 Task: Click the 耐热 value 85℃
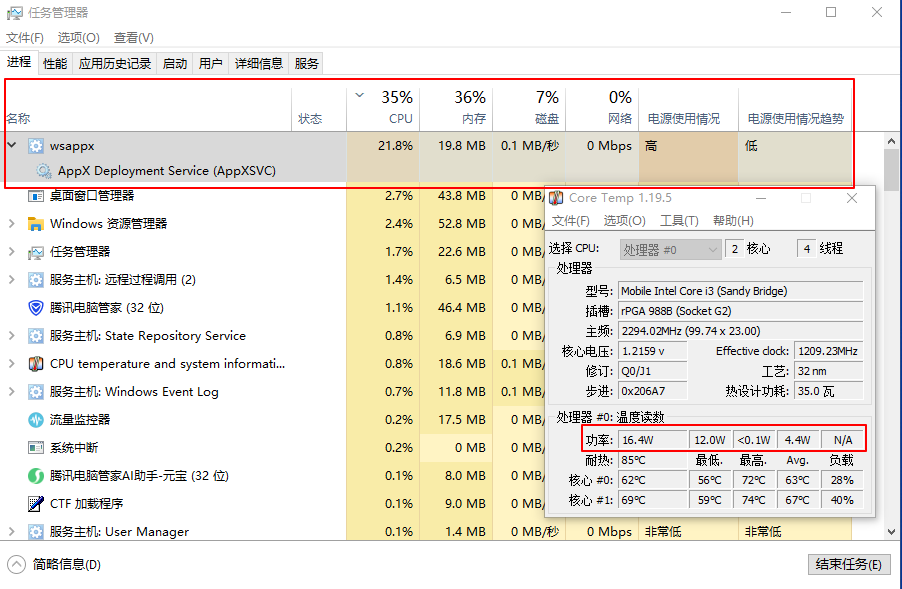(653, 460)
